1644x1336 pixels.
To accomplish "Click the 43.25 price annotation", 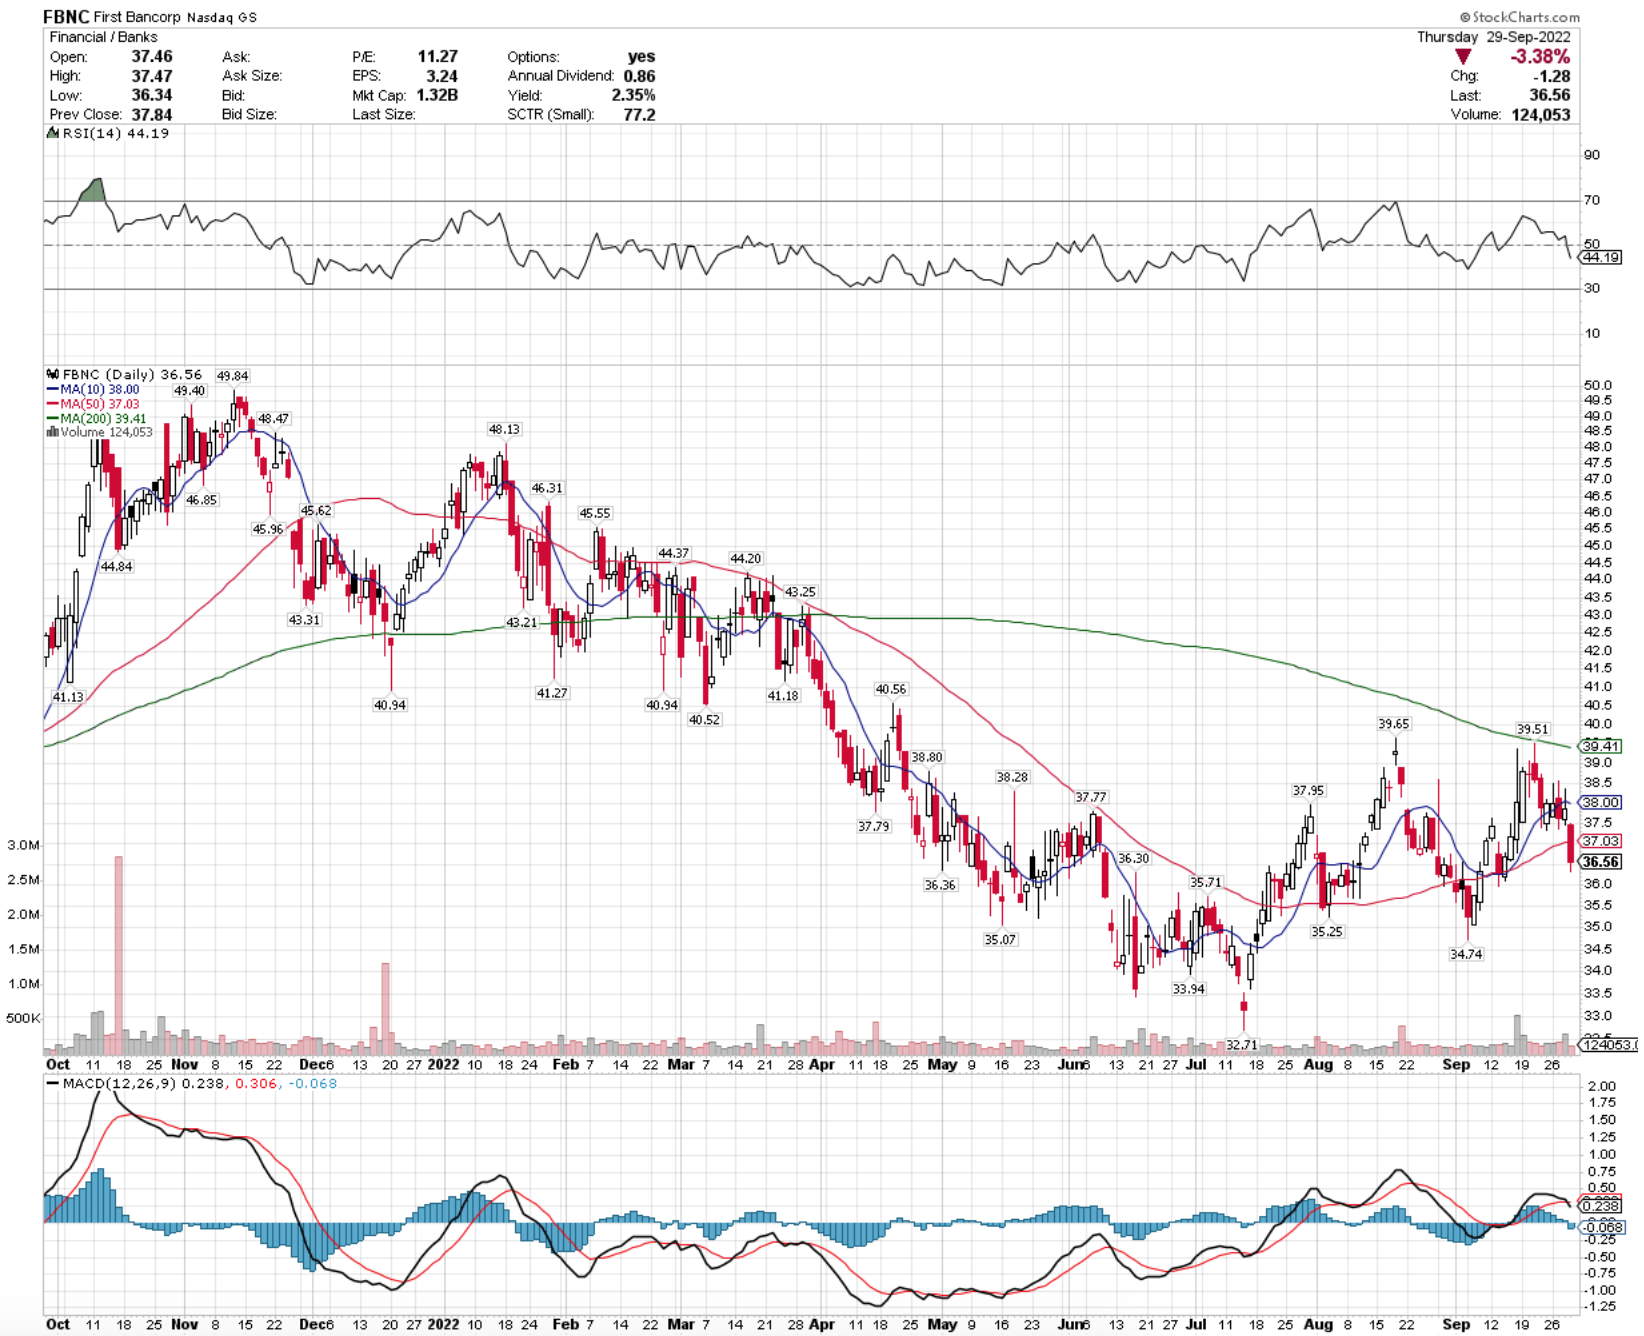I will click(x=799, y=592).
